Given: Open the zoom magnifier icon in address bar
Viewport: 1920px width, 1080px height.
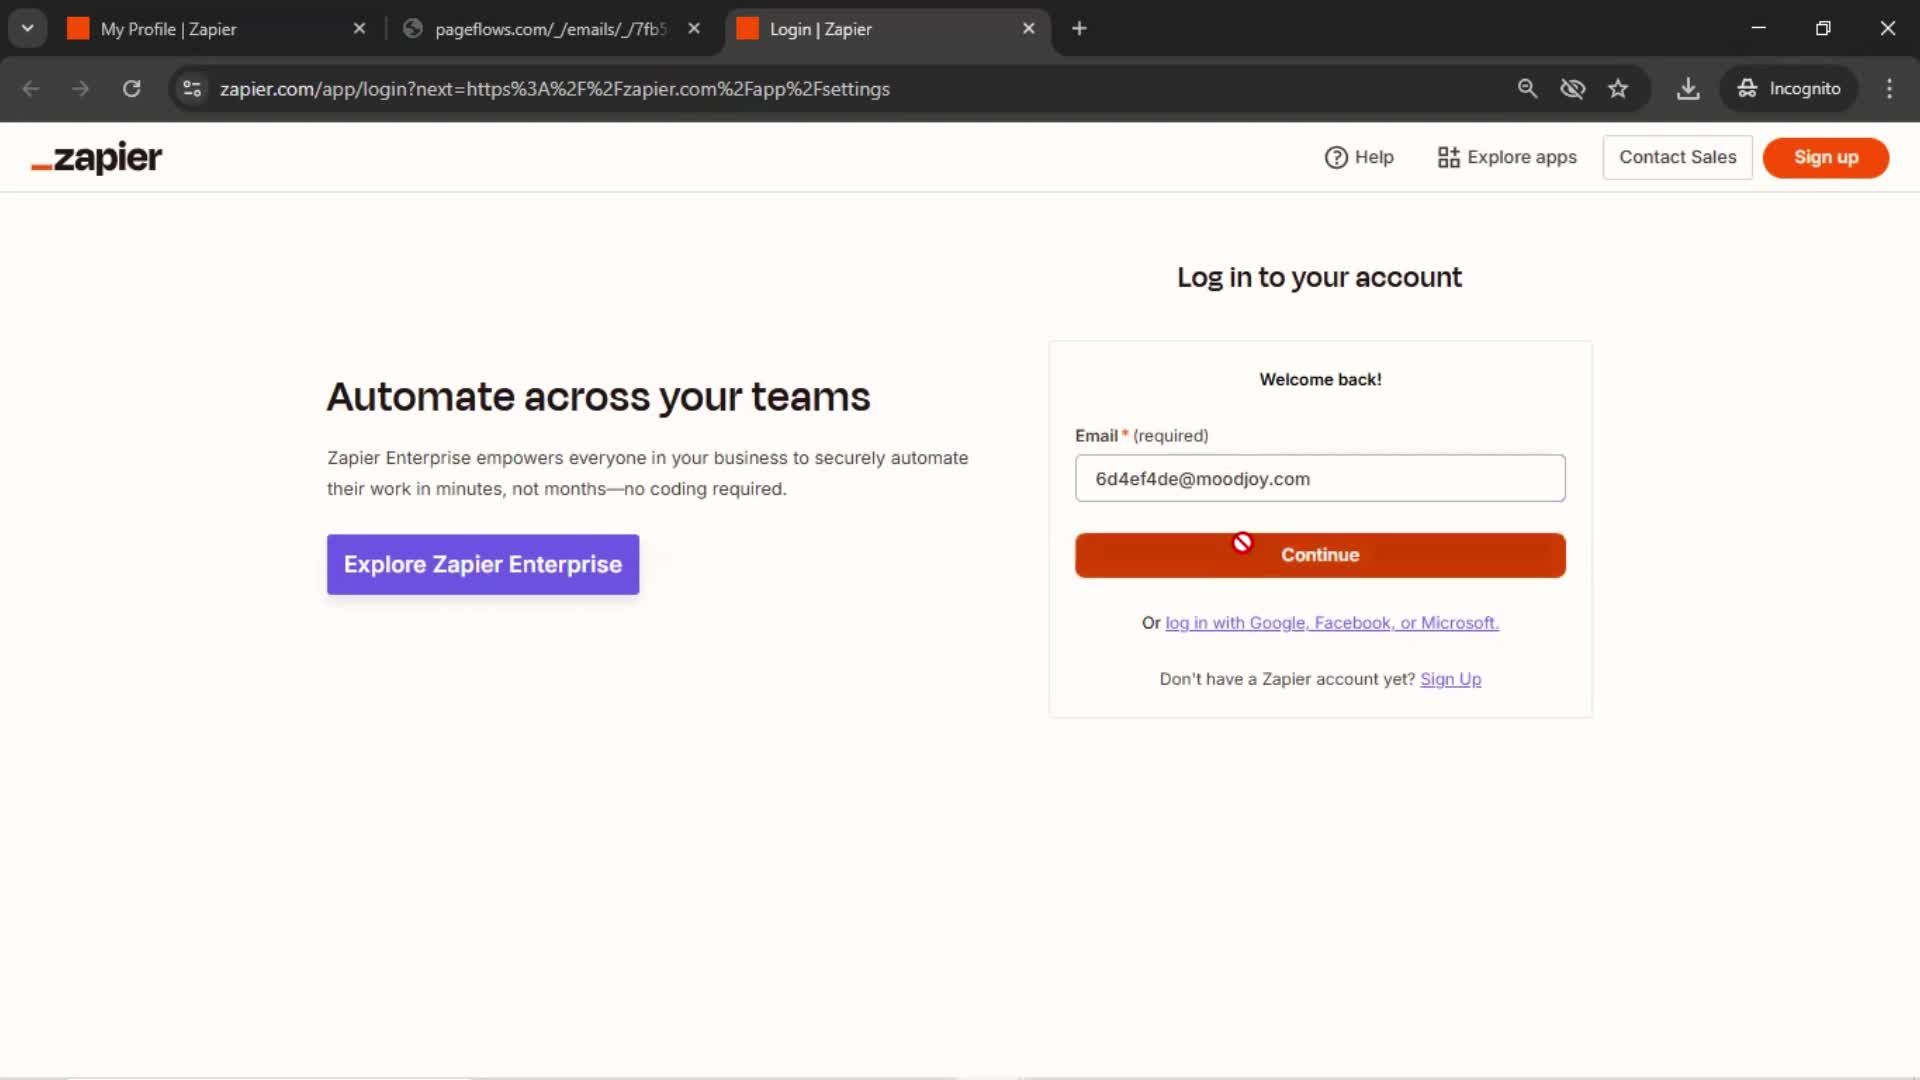Looking at the screenshot, I should point(1527,89).
